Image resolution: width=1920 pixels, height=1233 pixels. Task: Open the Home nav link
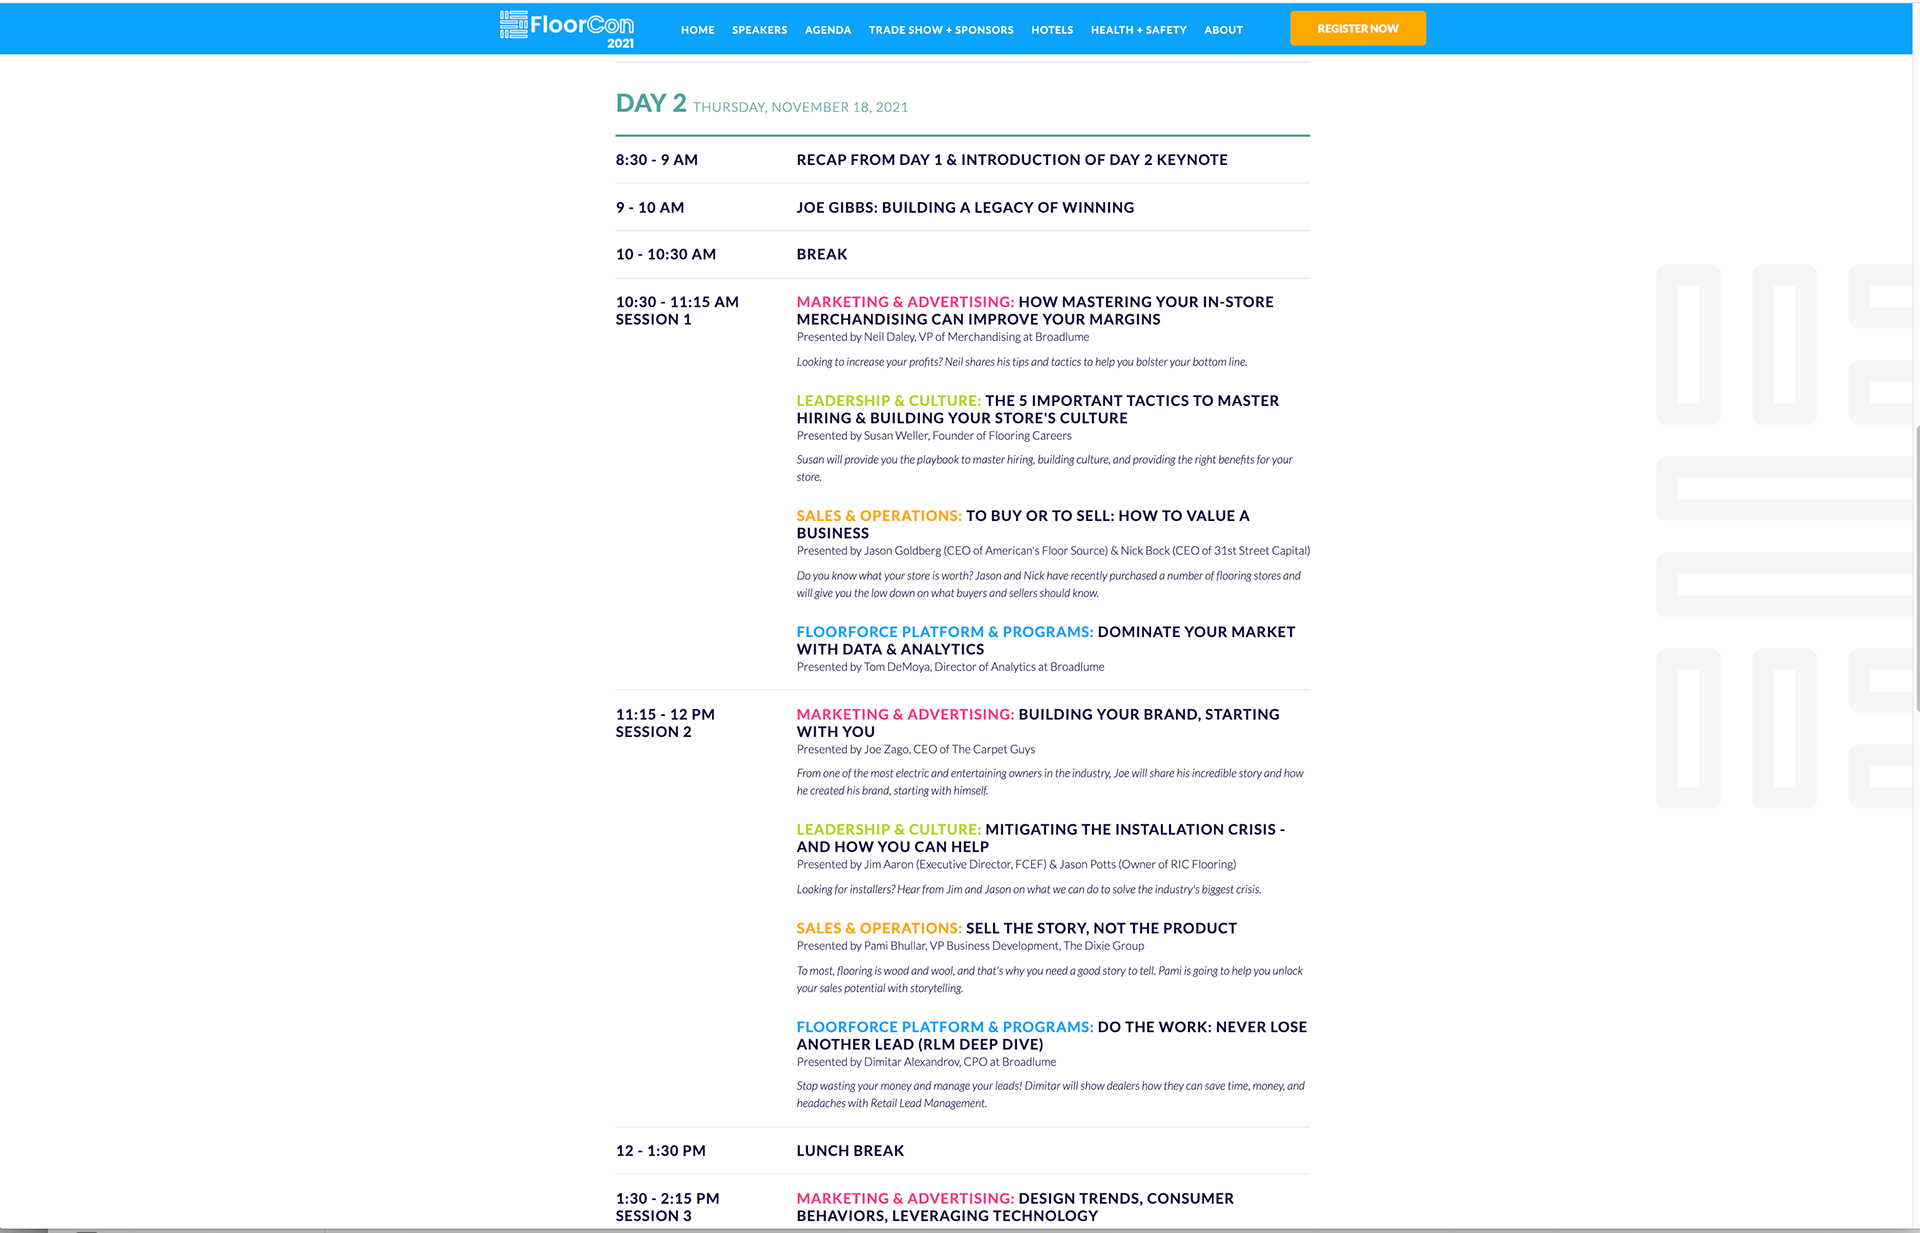pyautogui.click(x=697, y=30)
